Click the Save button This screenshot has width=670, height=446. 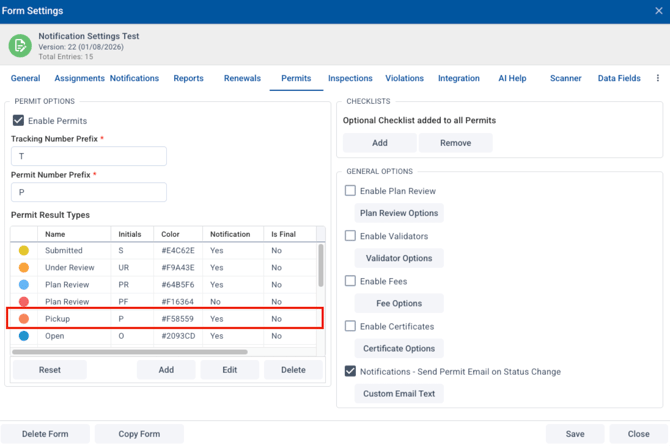coord(575,434)
